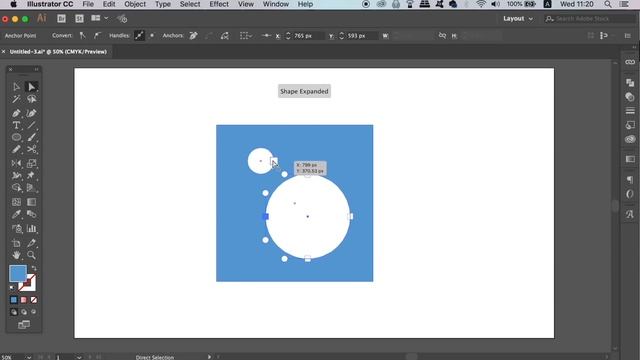Select the Perspective Grid tool

(x=31, y=188)
